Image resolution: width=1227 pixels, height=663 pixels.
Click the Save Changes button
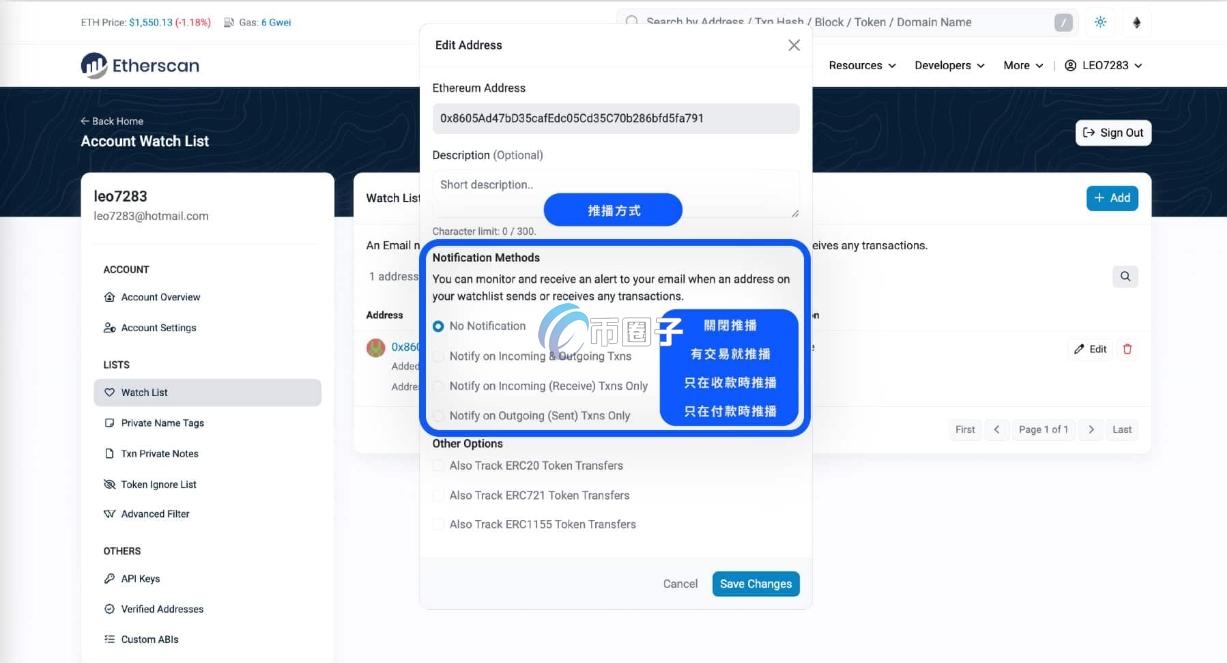tap(755, 584)
